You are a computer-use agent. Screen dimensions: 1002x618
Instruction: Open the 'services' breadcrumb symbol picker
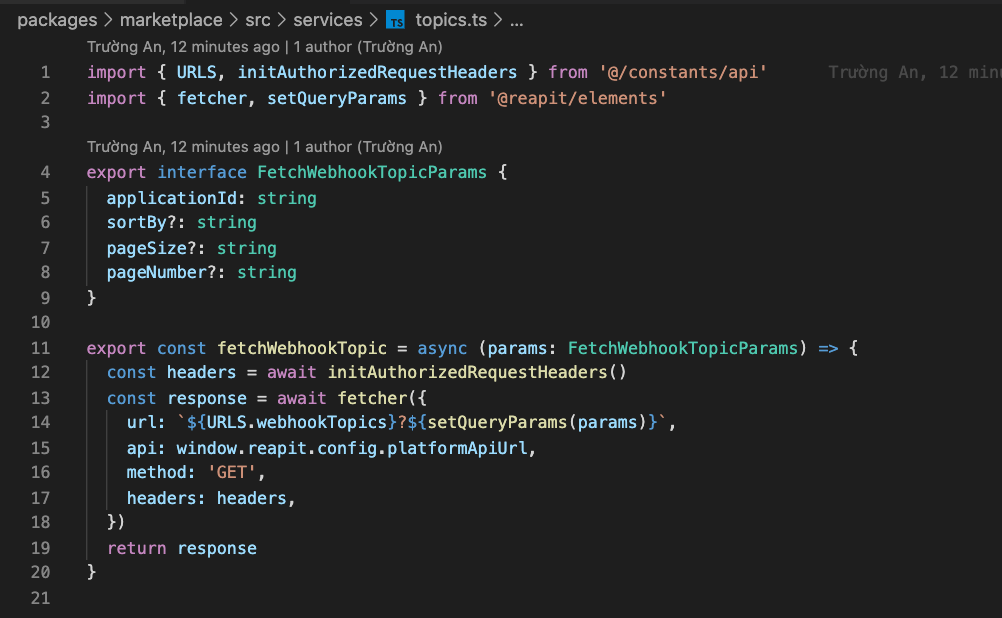328,19
